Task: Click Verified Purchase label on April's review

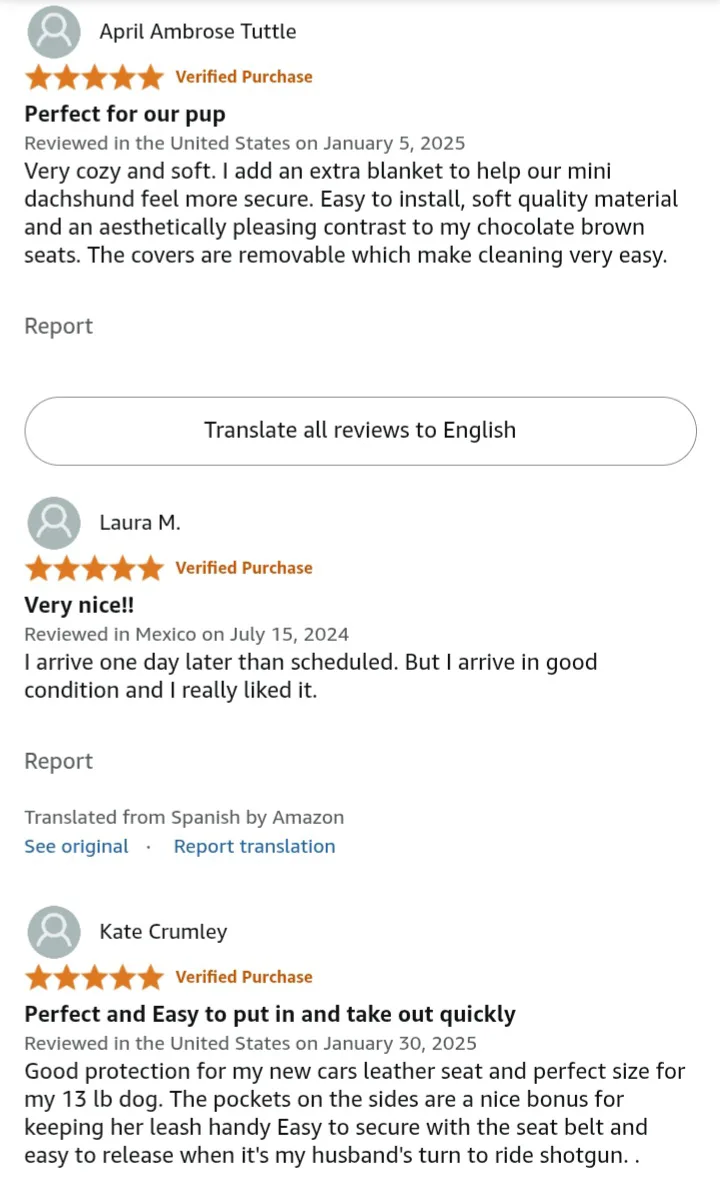Action: [244, 77]
